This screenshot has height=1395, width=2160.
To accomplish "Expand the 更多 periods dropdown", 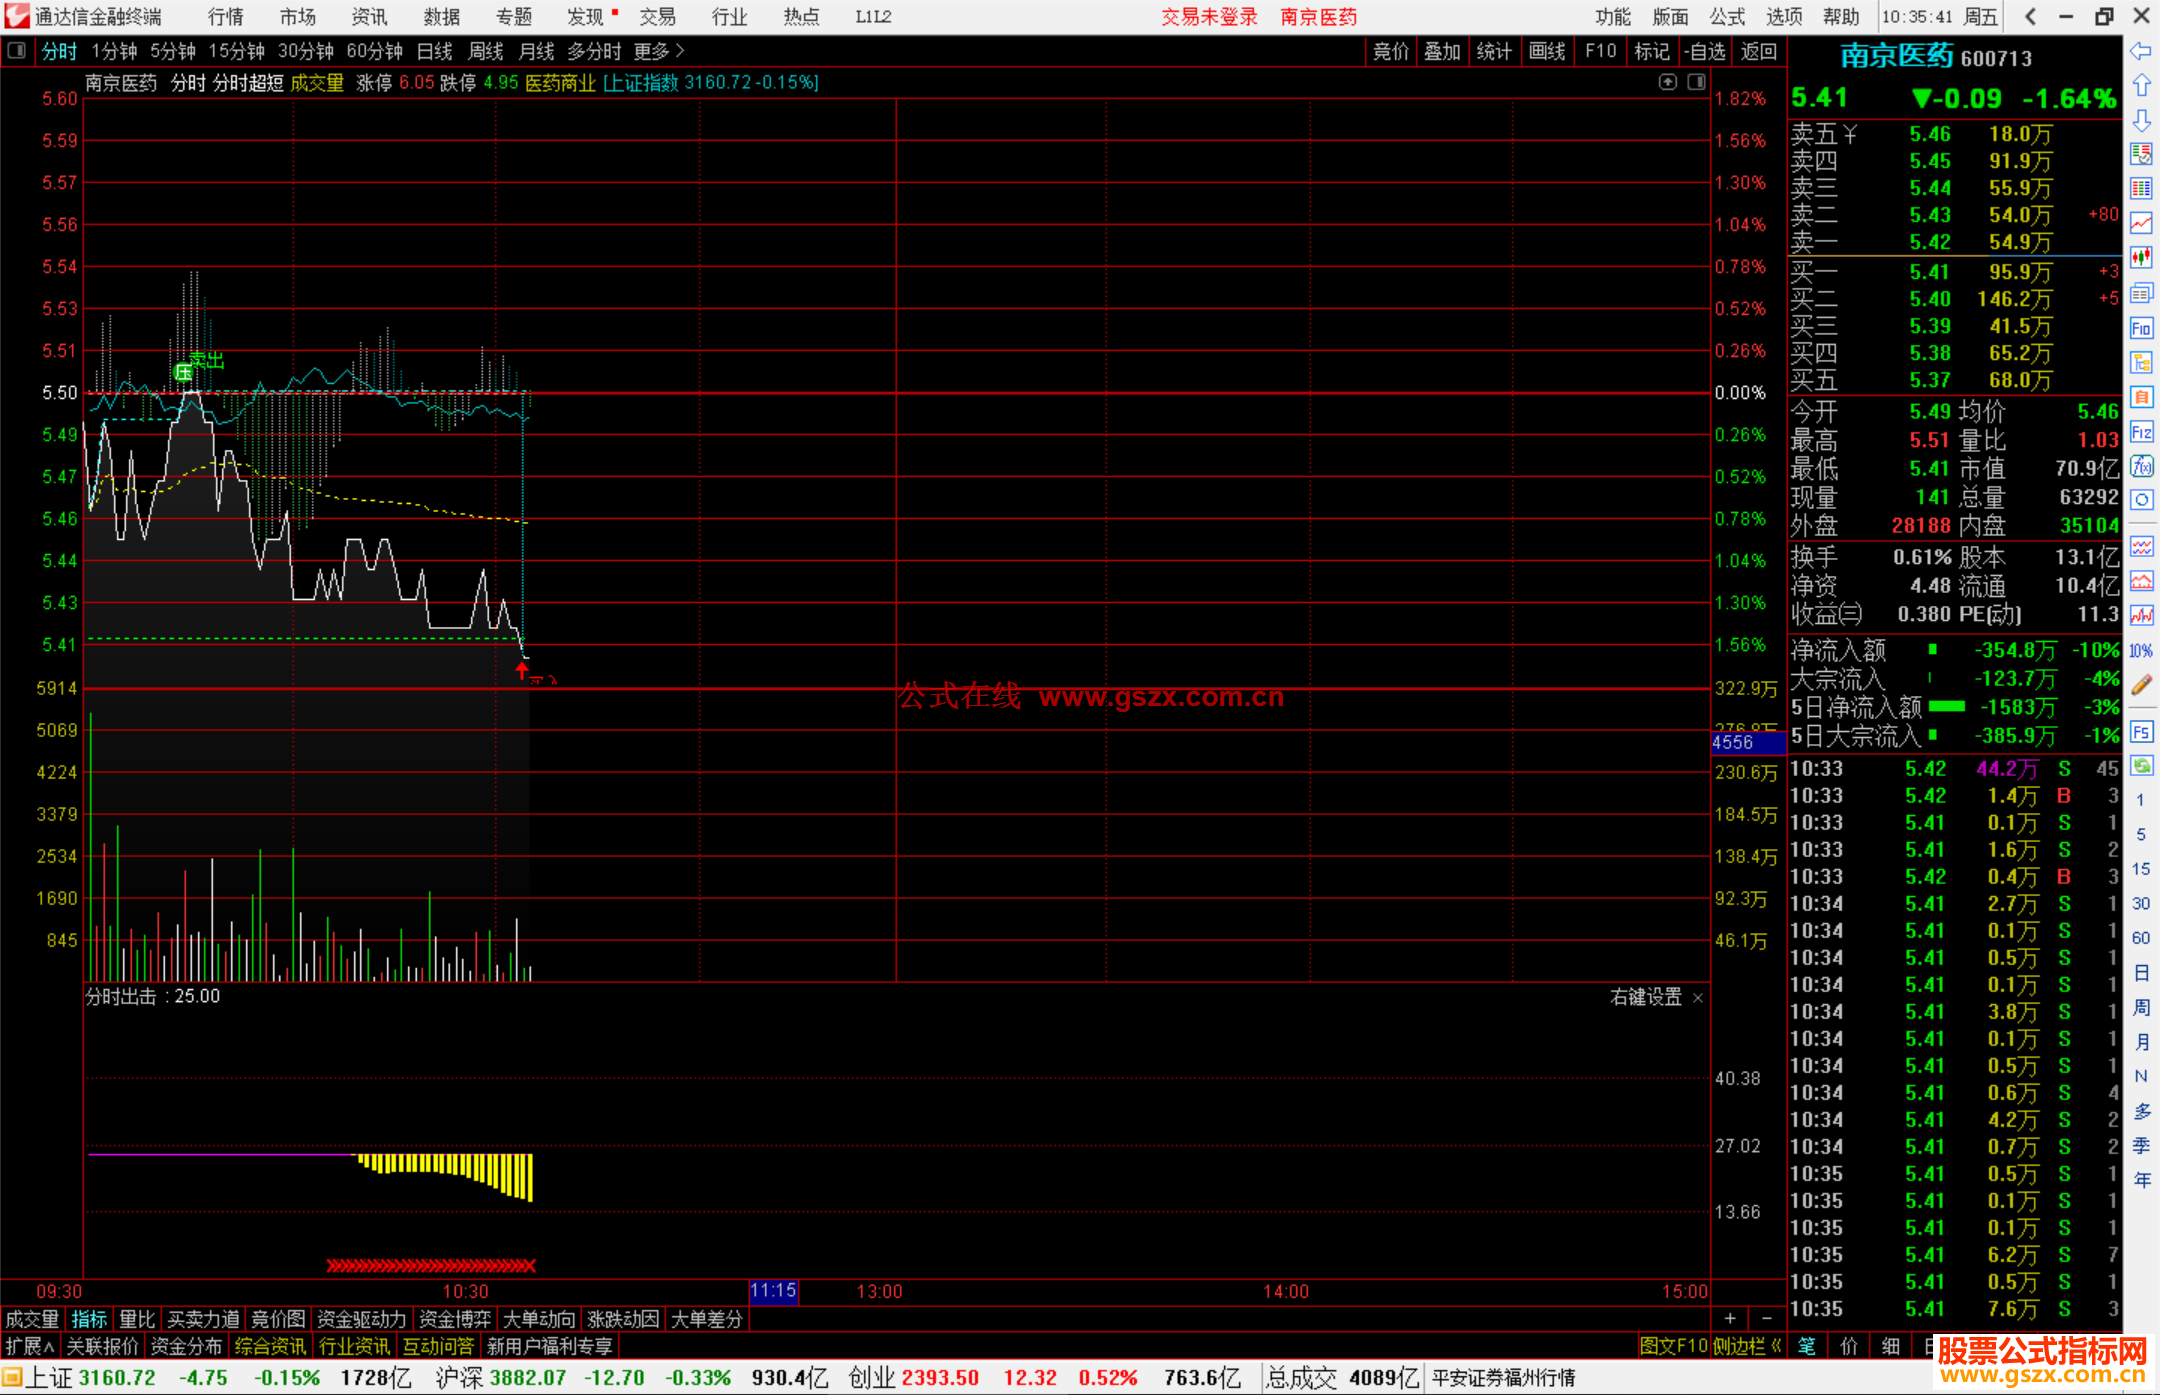I will tap(659, 51).
